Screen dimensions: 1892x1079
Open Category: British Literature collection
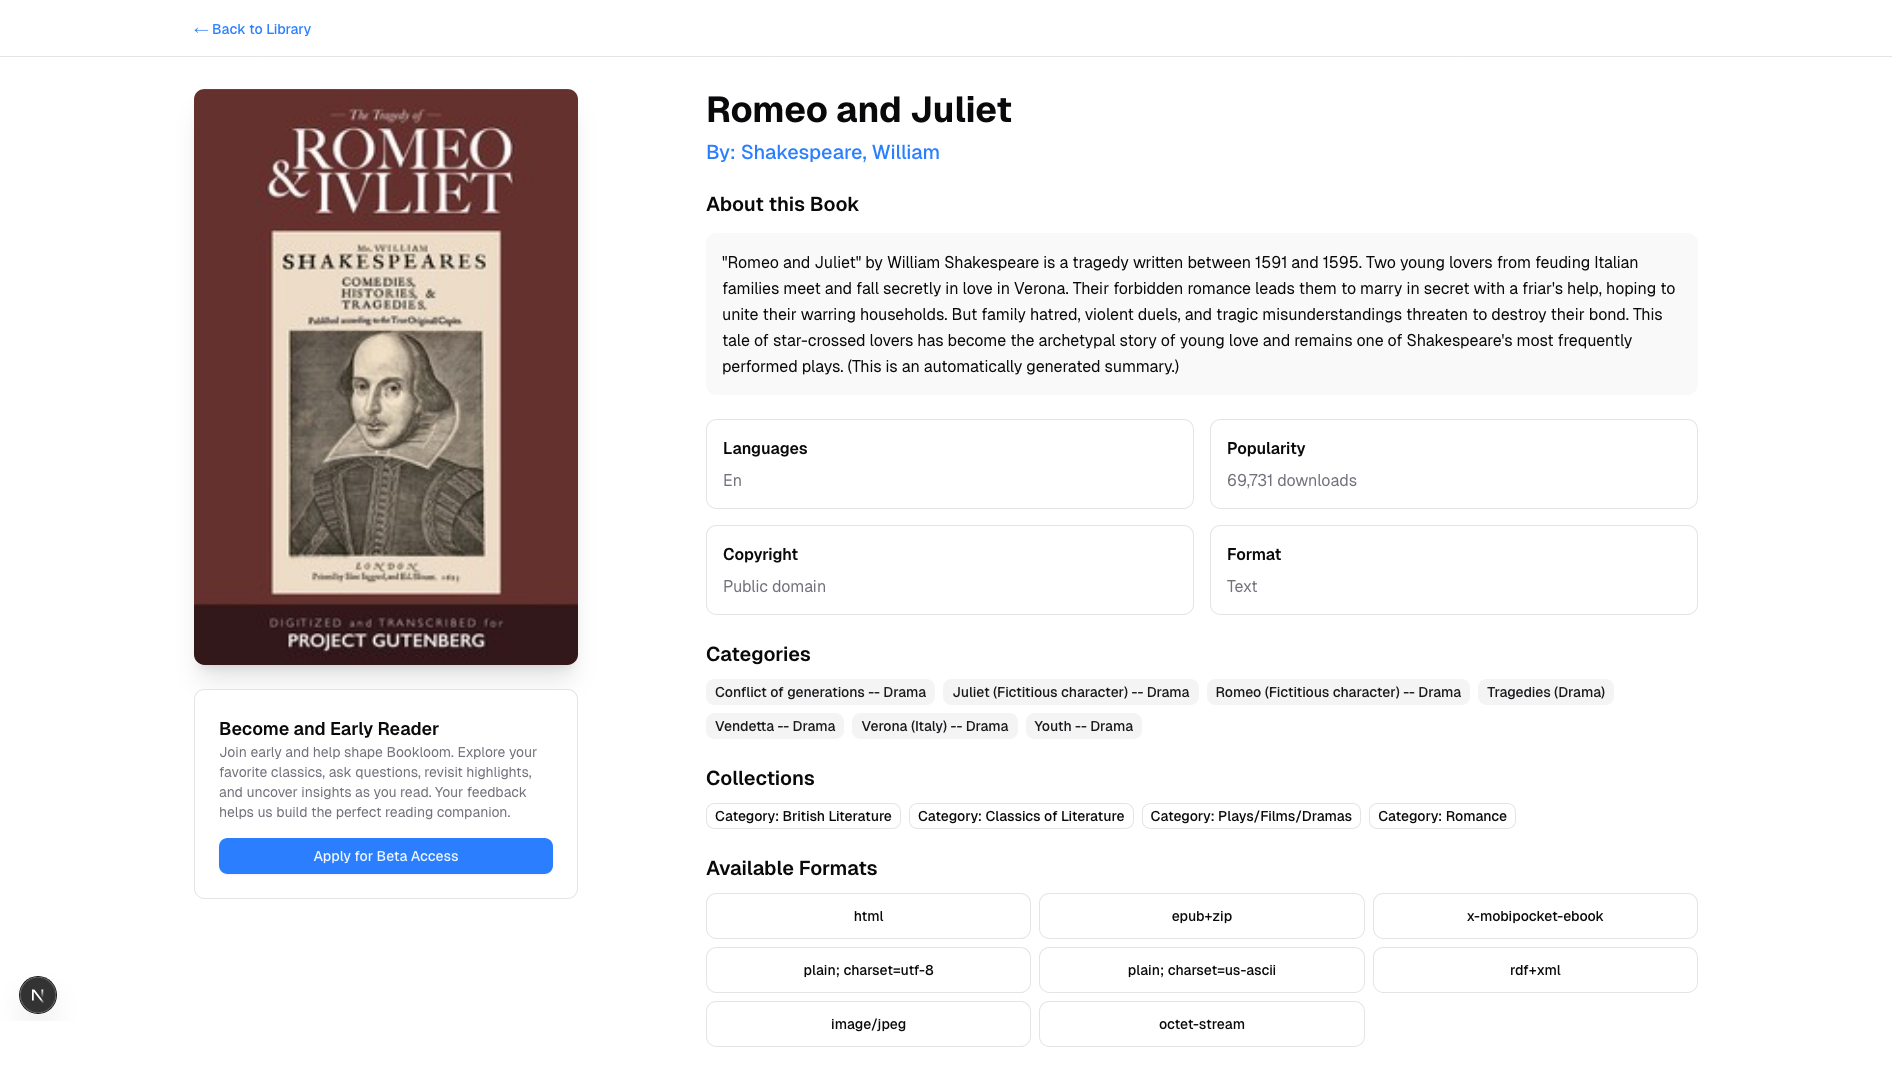tap(803, 816)
